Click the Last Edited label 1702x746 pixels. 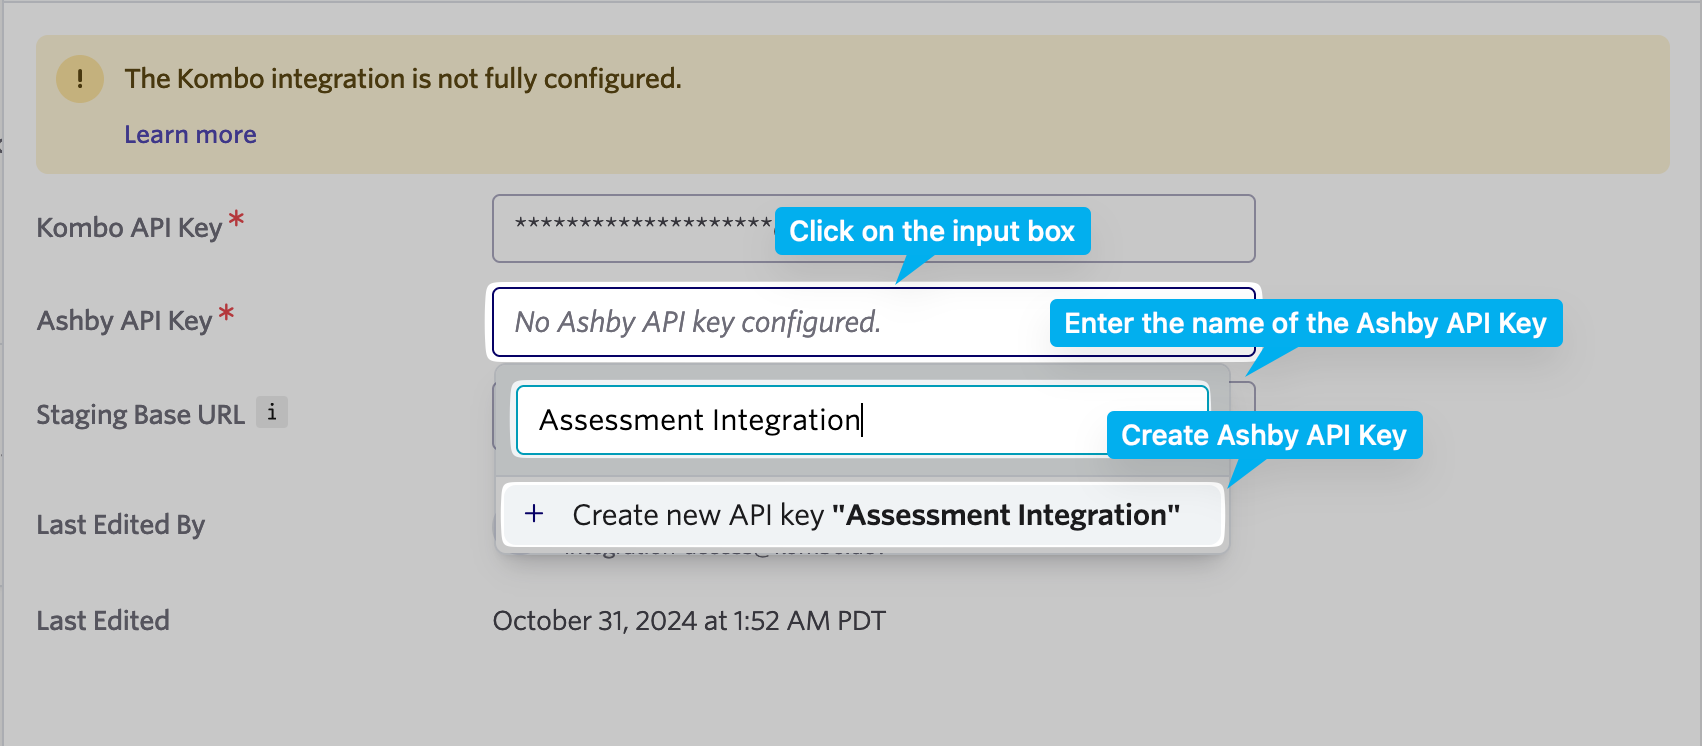(x=103, y=621)
